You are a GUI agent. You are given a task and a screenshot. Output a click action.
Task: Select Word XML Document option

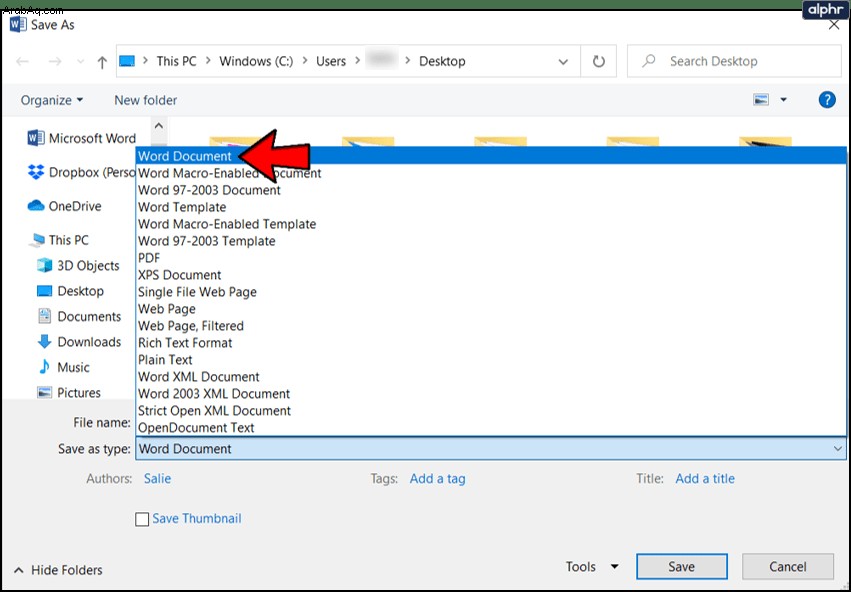point(491,377)
